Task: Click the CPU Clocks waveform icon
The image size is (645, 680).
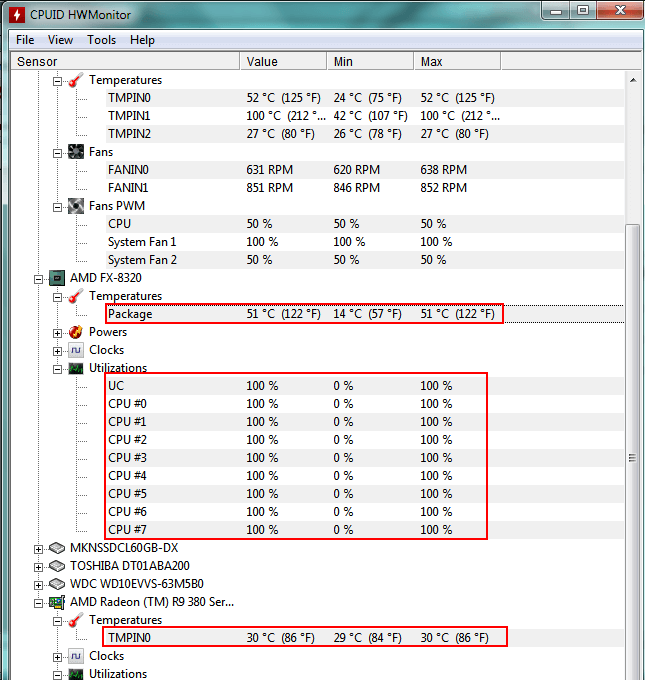Action: click(76, 350)
